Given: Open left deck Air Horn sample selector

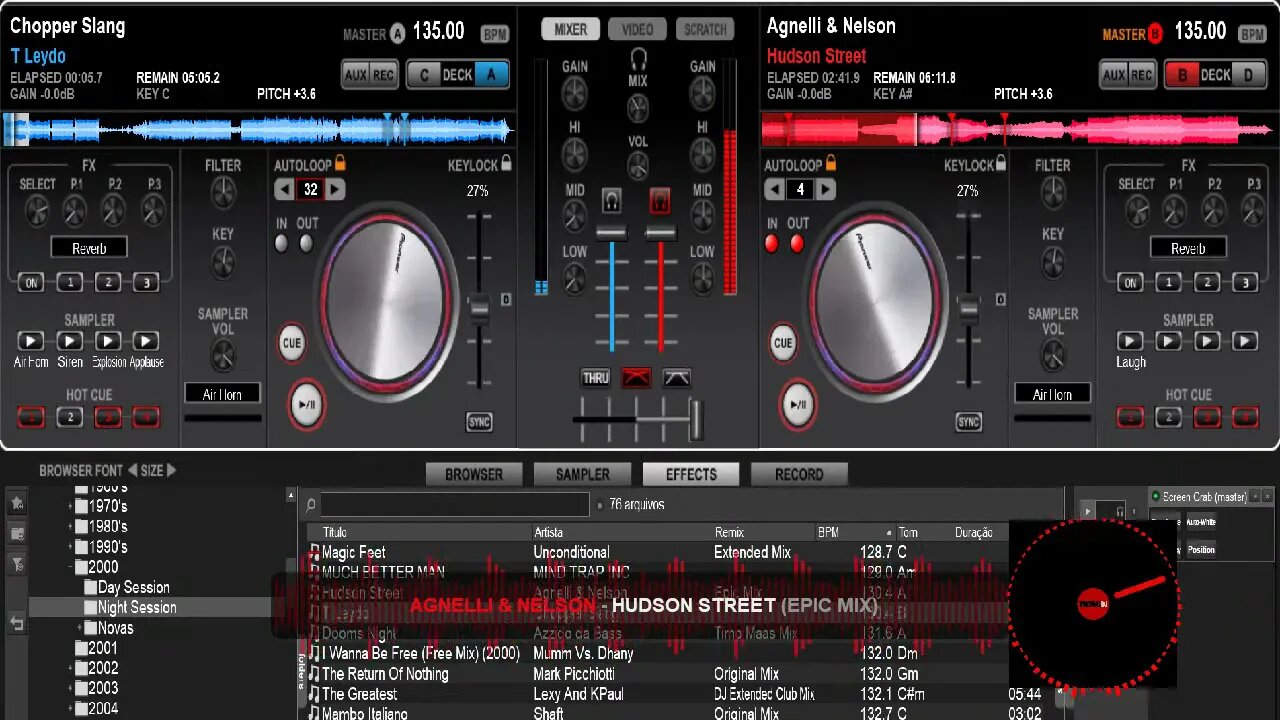Looking at the screenshot, I should pos(222,394).
